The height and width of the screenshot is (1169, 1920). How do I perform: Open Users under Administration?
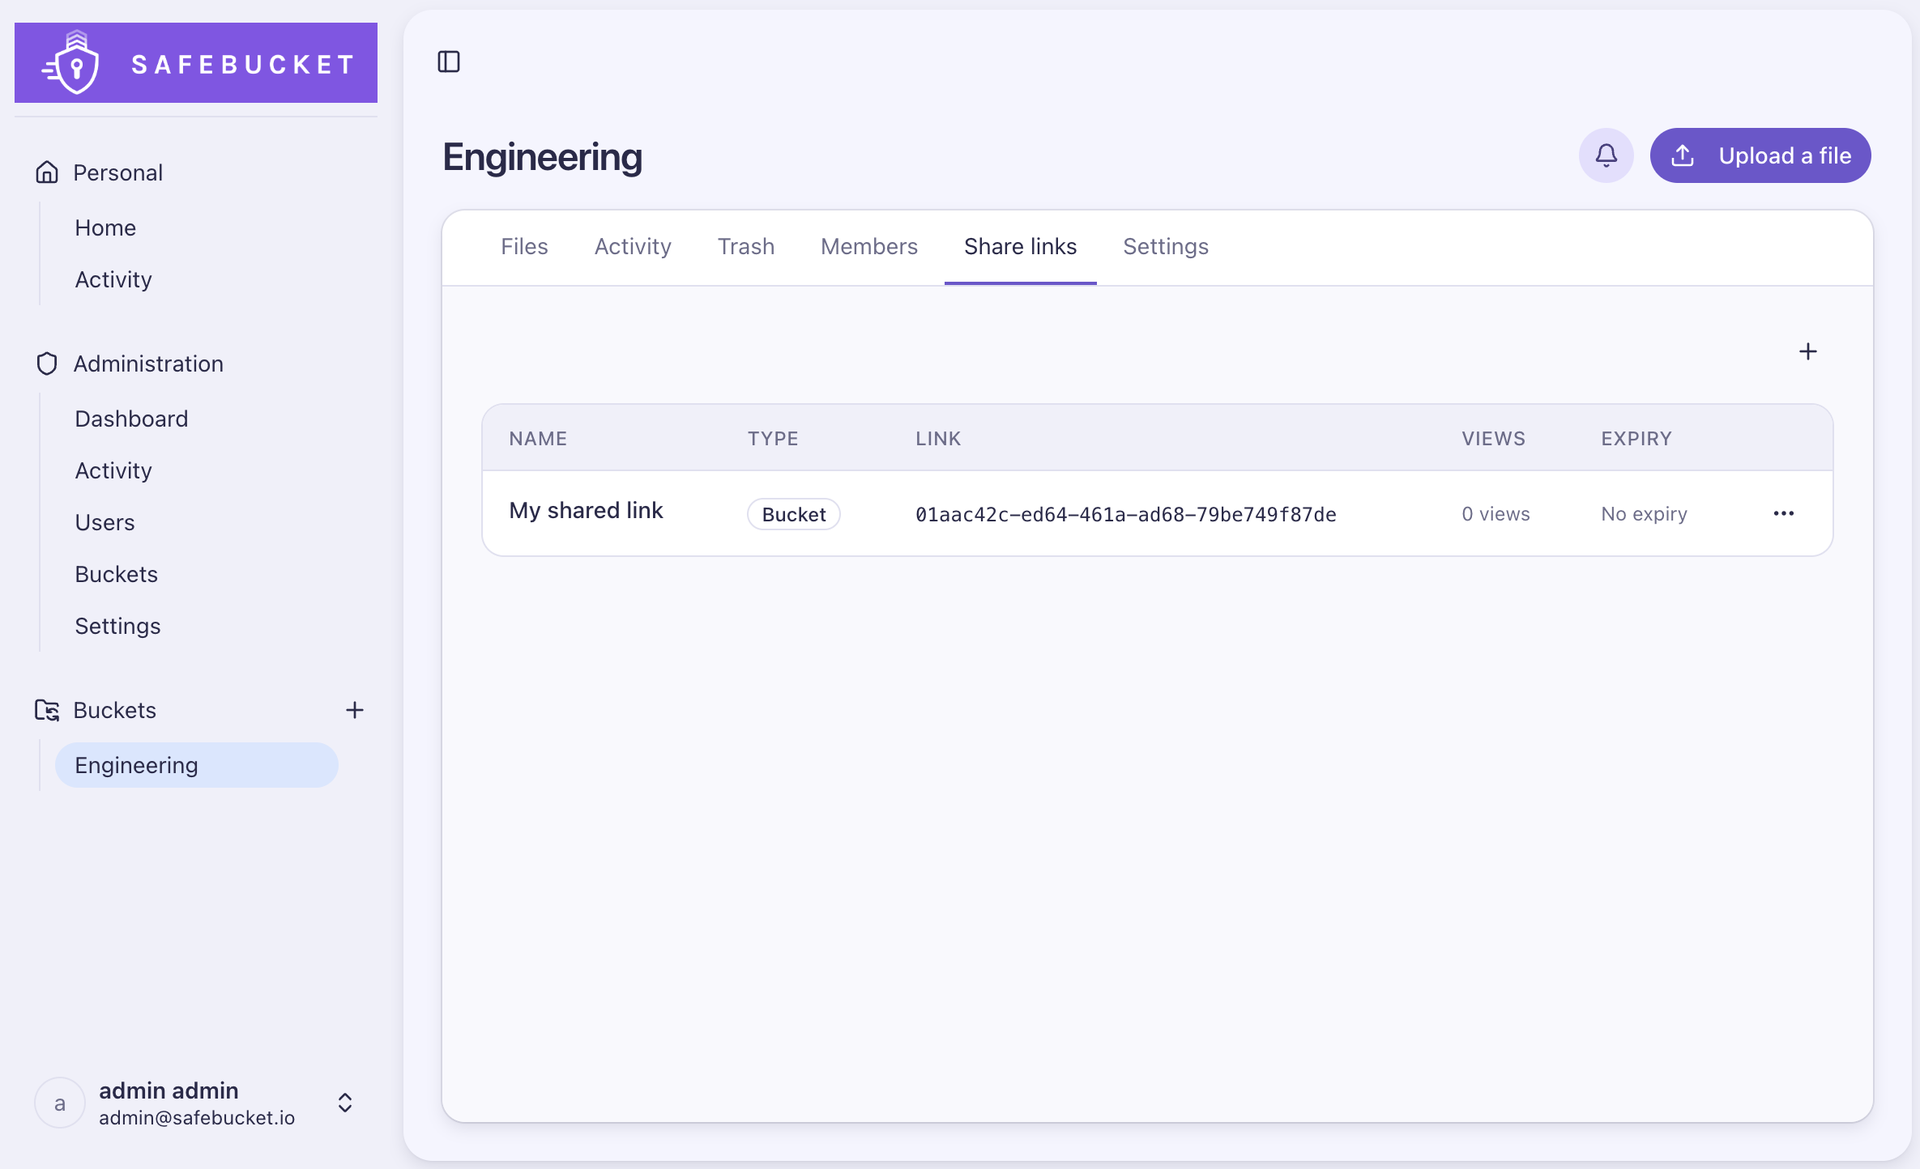[x=105, y=522]
